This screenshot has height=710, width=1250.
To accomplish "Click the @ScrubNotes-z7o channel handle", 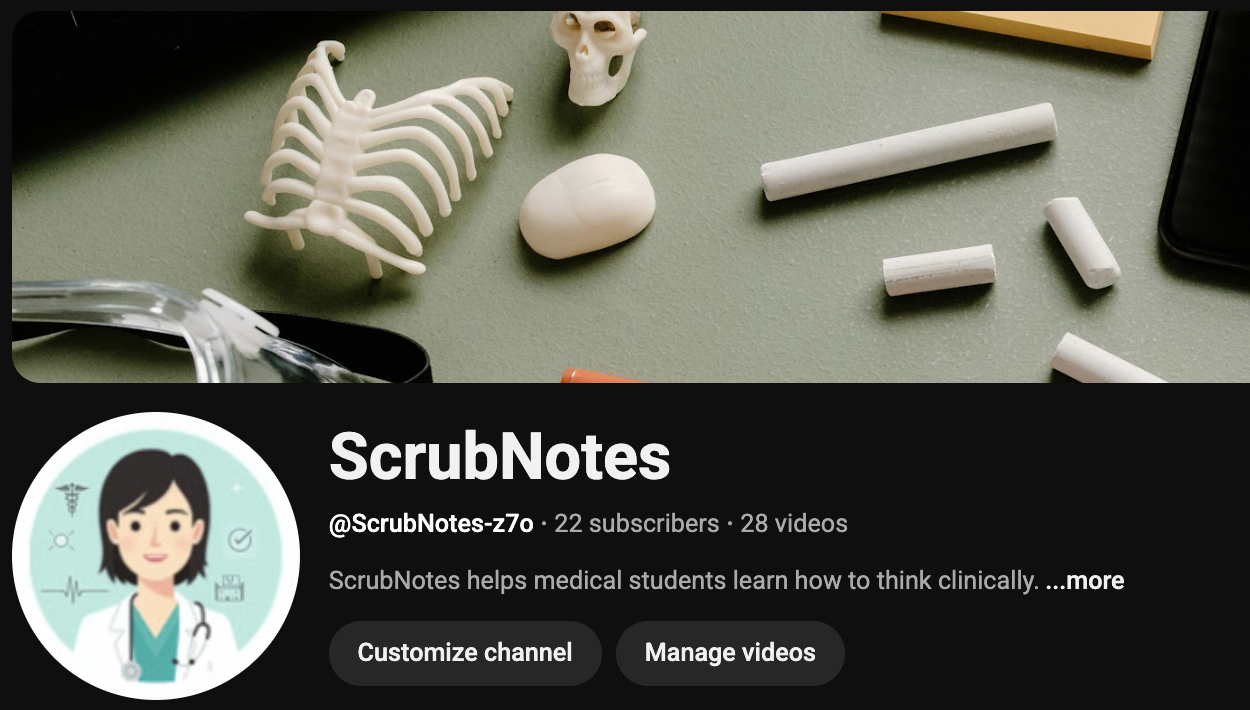I will 431,523.
